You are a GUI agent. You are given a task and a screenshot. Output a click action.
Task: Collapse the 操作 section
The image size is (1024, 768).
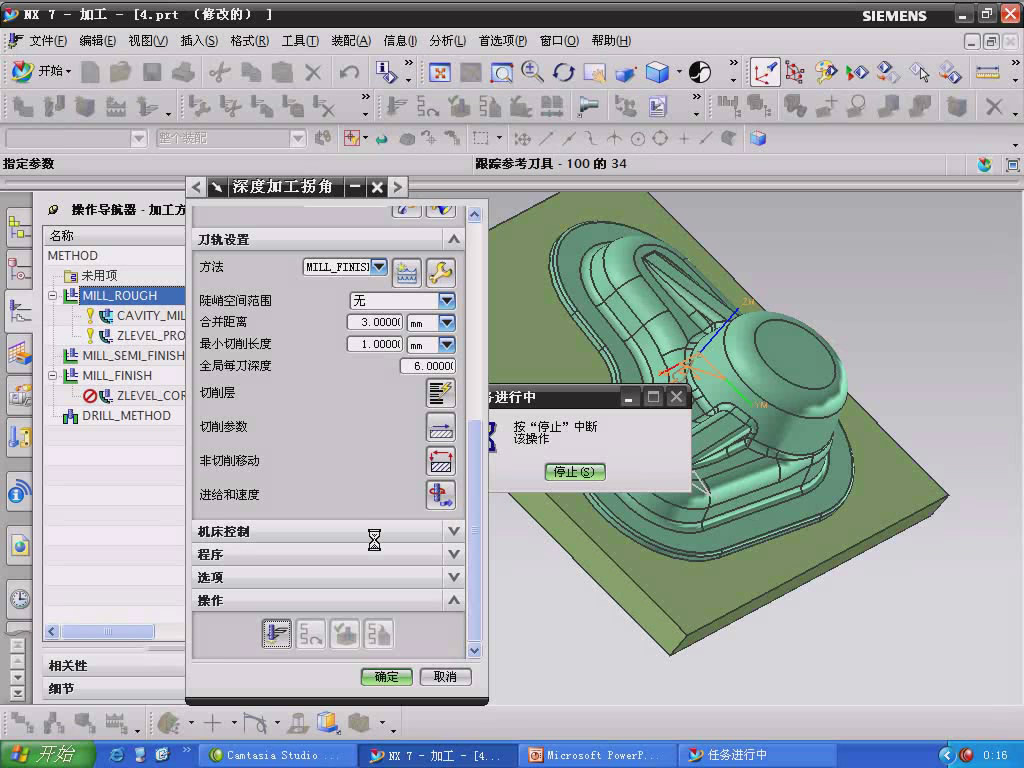click(454, 600)
